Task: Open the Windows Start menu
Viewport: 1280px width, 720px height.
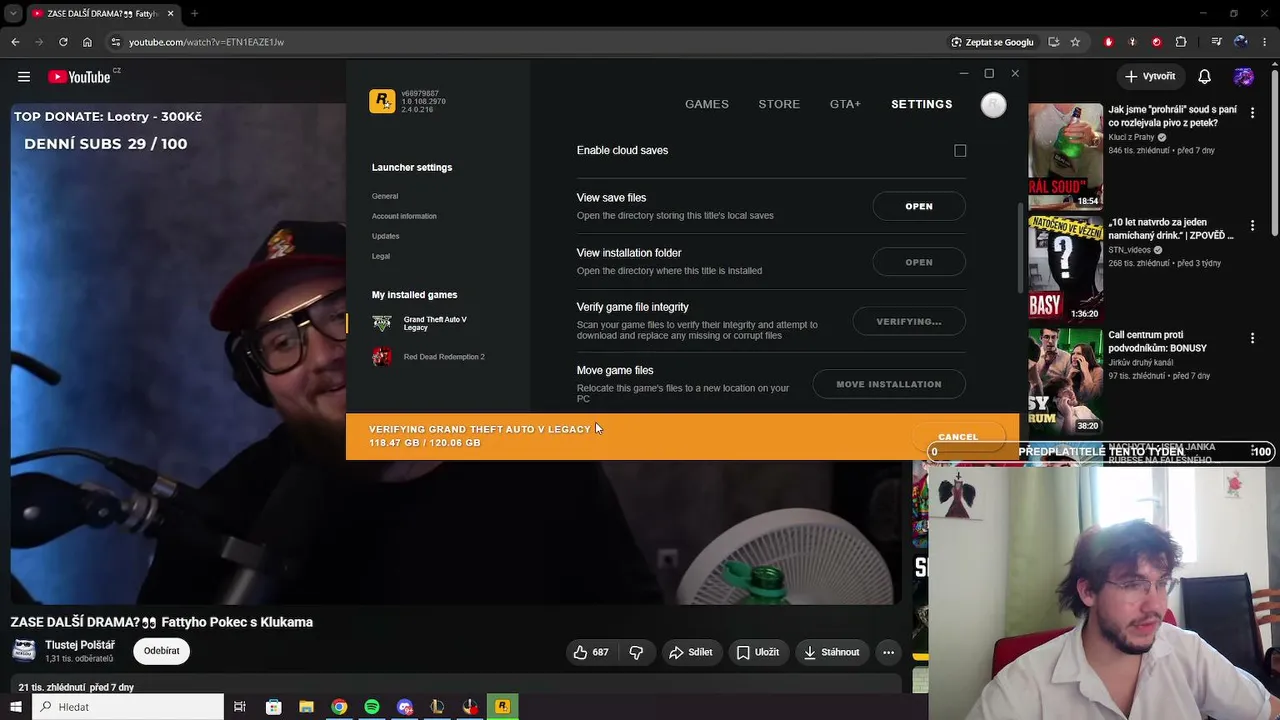Action: click(x=15, y=707)
